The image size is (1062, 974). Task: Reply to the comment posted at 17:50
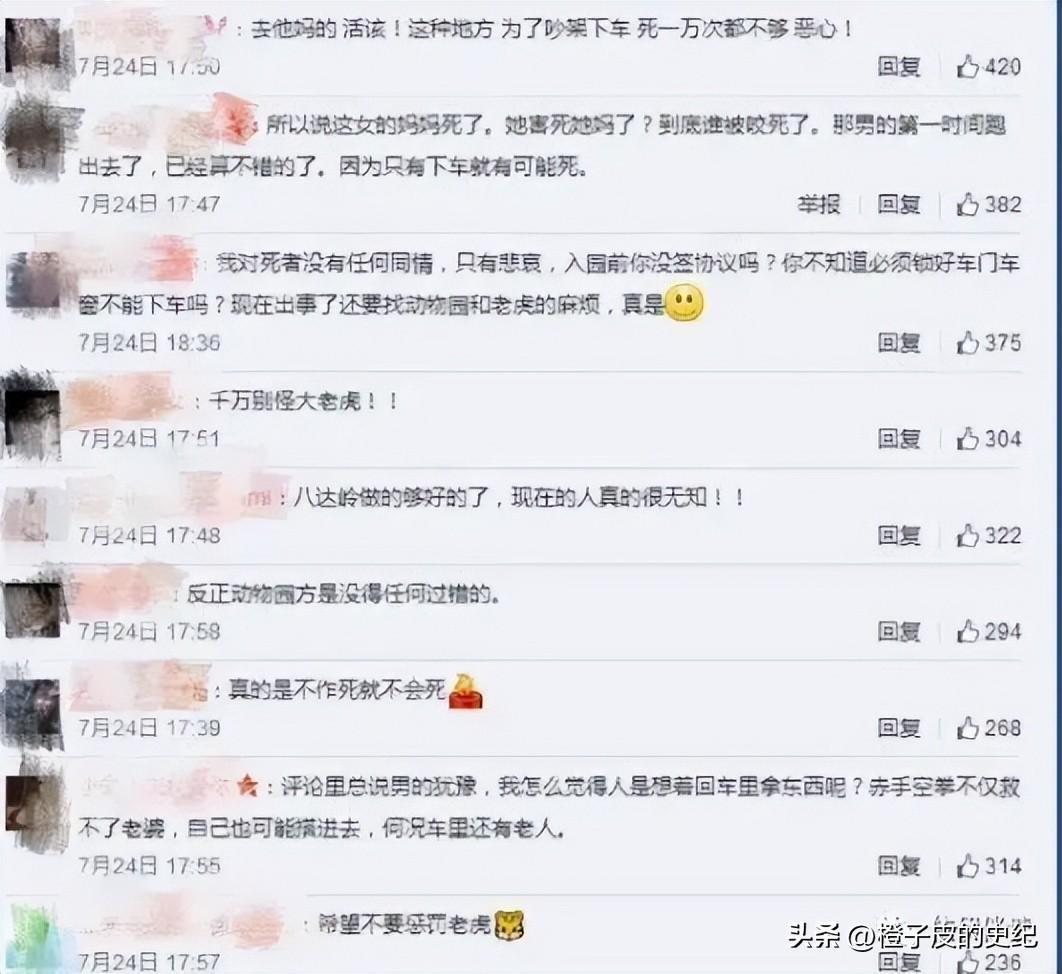coord(899,66)
